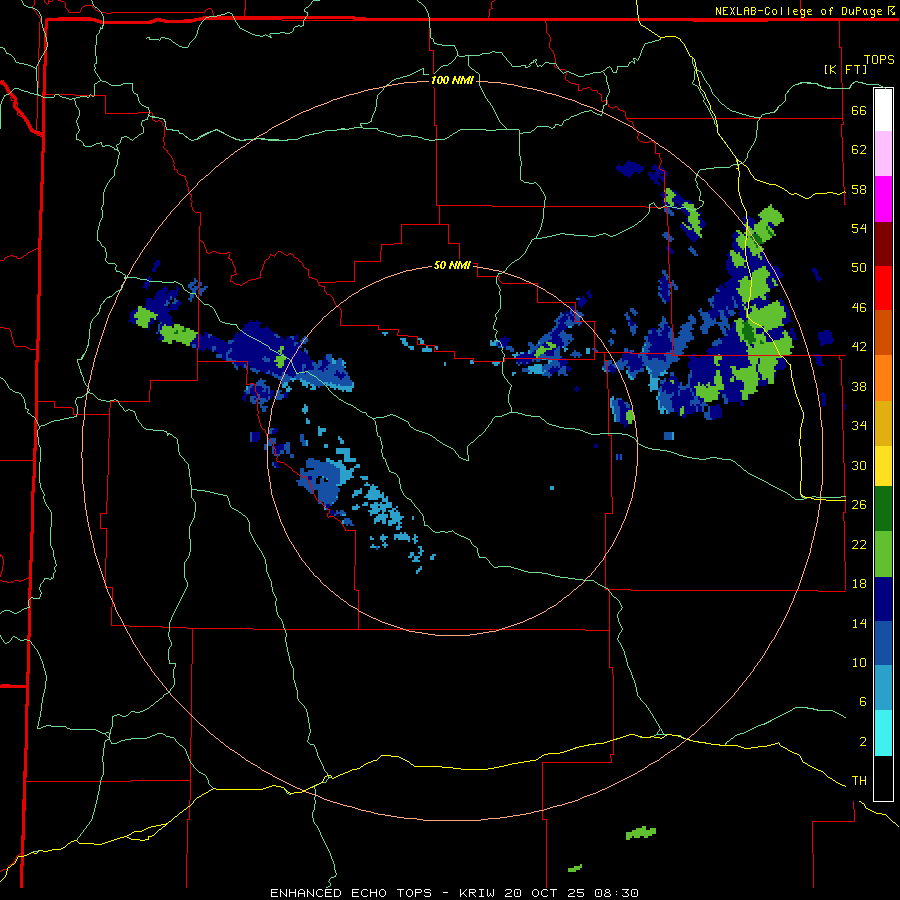Click the '30' legend value
This screenshot has height=900, width=900.
[859, 465]
